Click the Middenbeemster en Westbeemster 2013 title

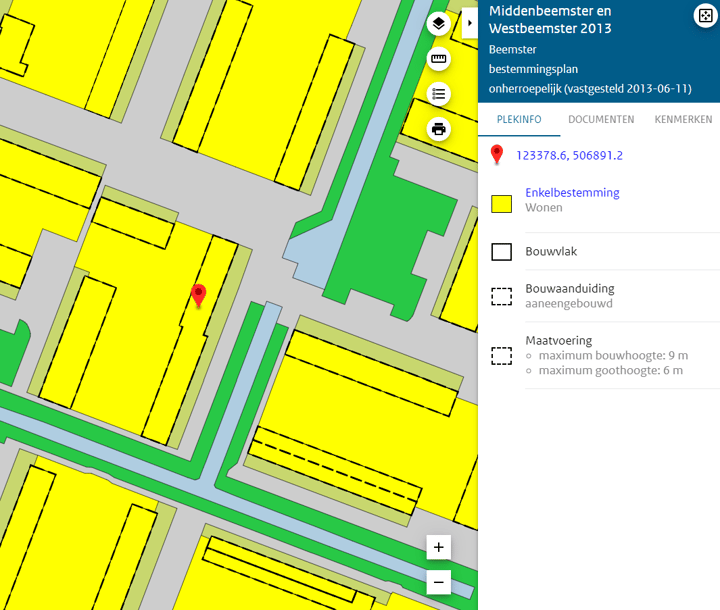pyautogui.click(x=564, y=20)
